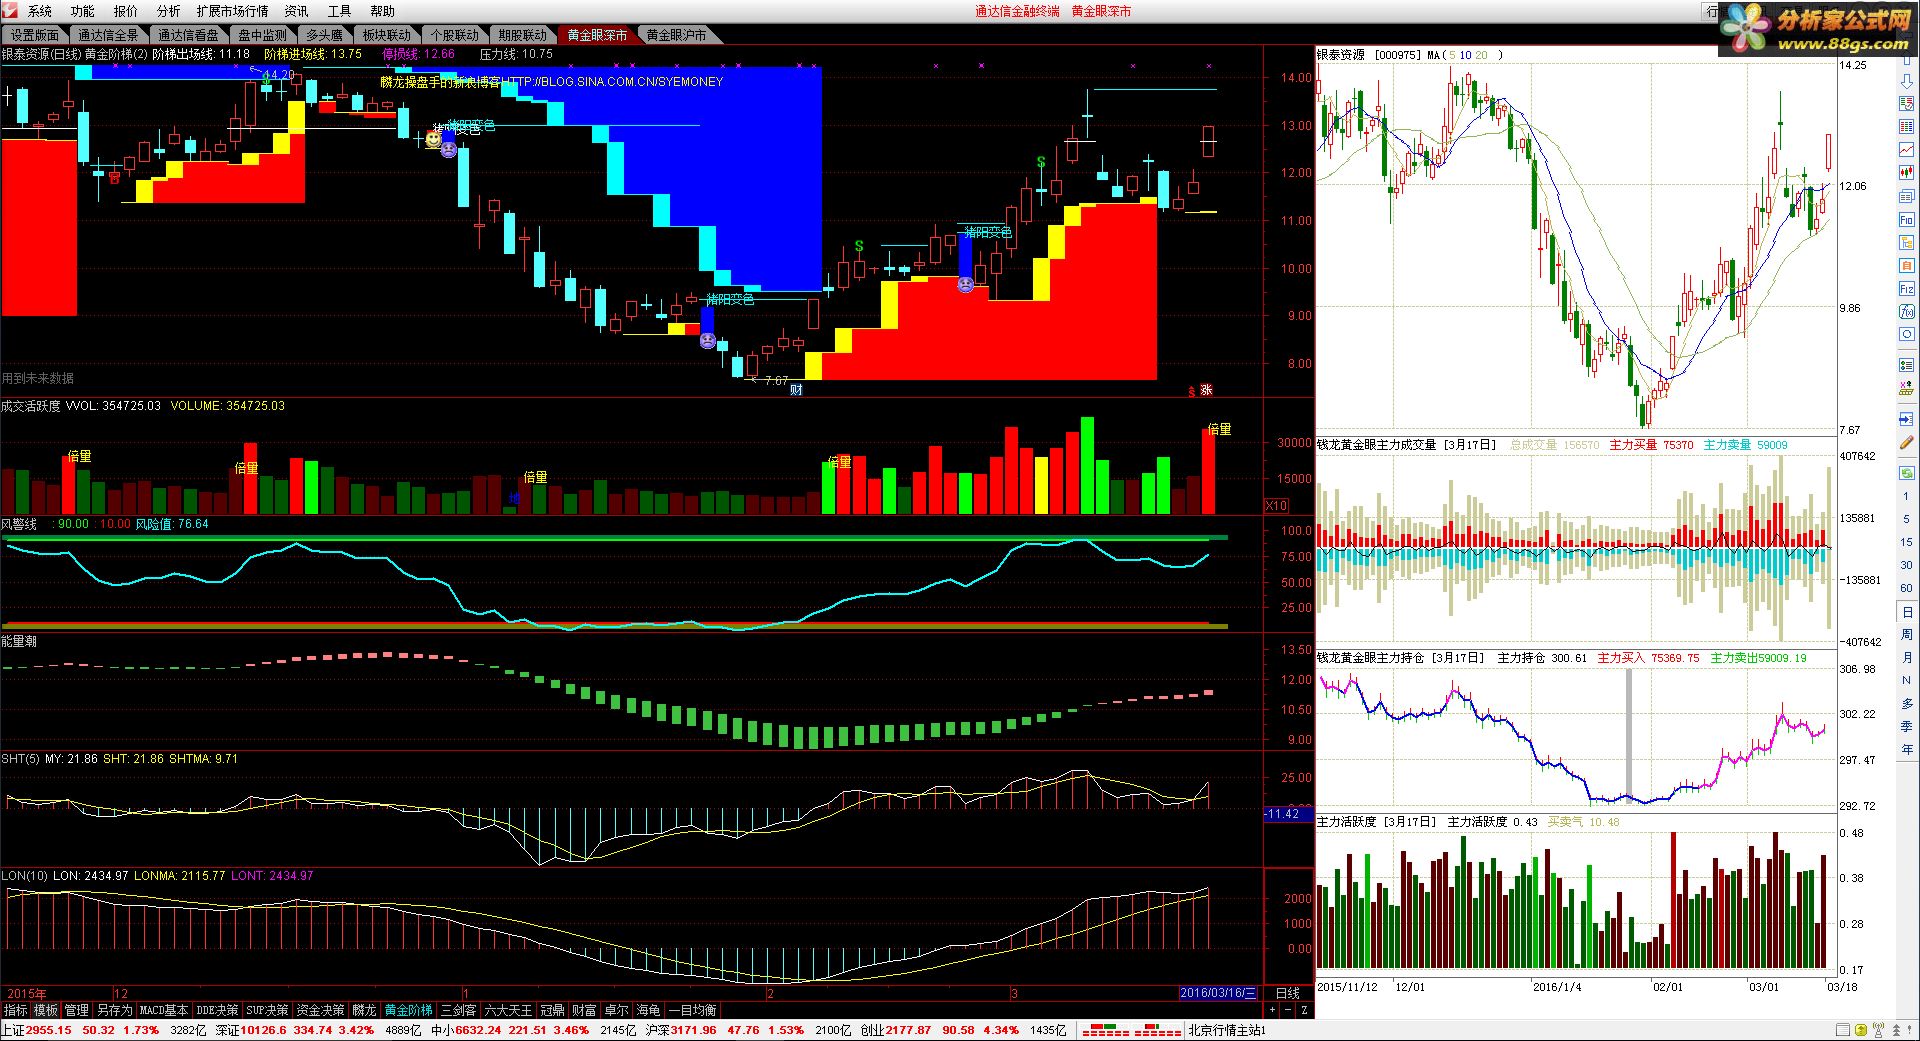1920x1041 pixels.
Task: Switch to the 板块联动 tab
Action: [387, 35]
